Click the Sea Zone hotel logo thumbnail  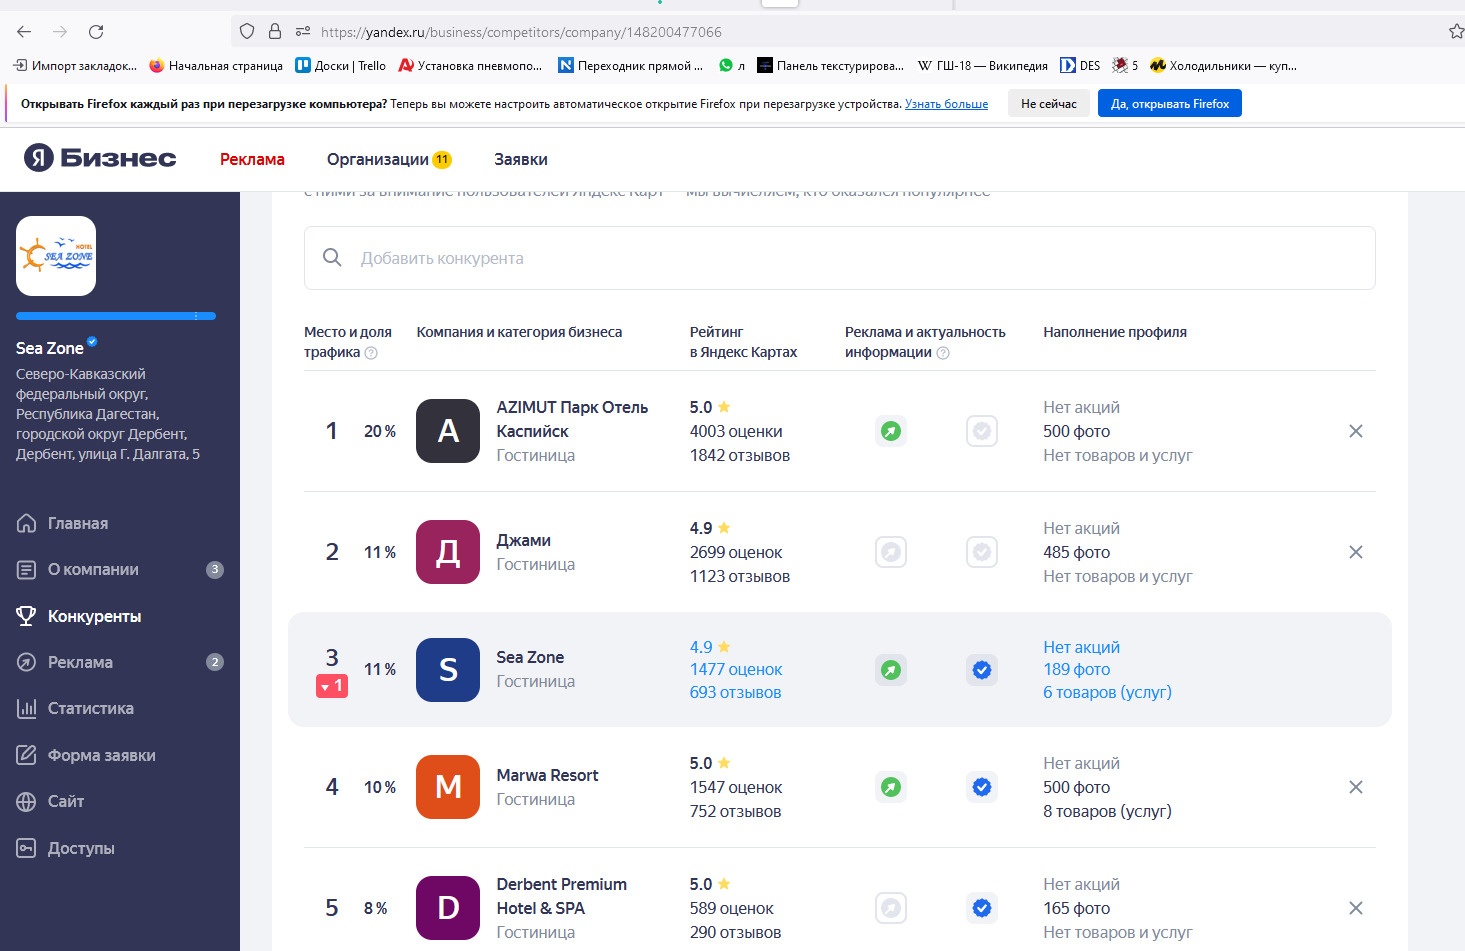point(56,256)
